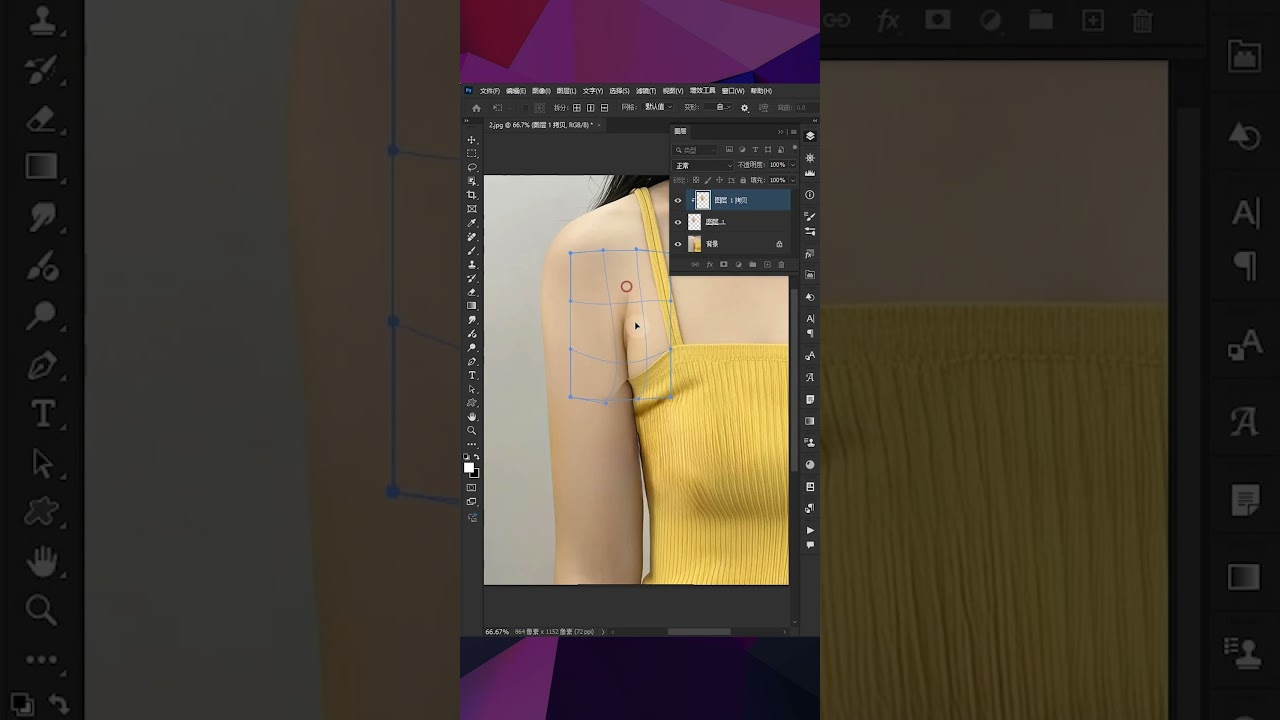Open the Edit Toolbar ellipsis button
This screenshot has width=1280, height=720.
pyautogui.click(x=471, y=444)
